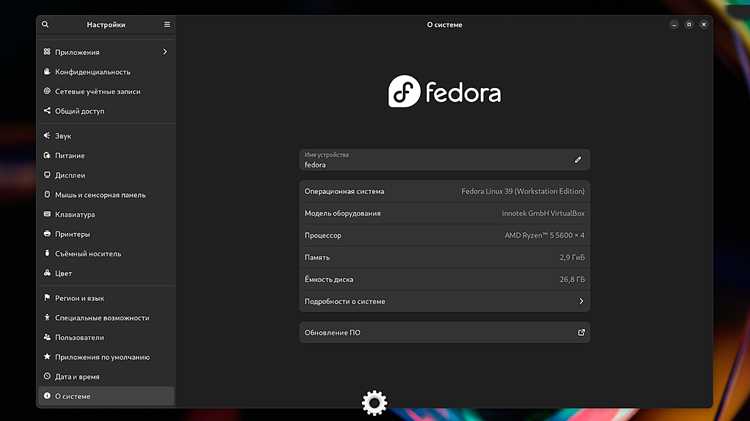Viewport: 750px width, 421px height.
Task: Open Регион и язык settings
Action: point(106,298)
